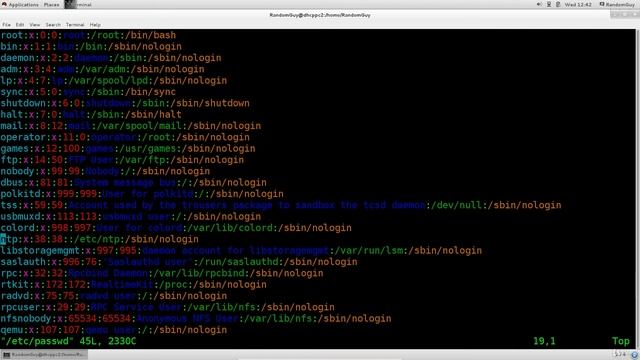Screen dimensions: 640x360
Task: Open the File menu of terminal
Action: 7,24
